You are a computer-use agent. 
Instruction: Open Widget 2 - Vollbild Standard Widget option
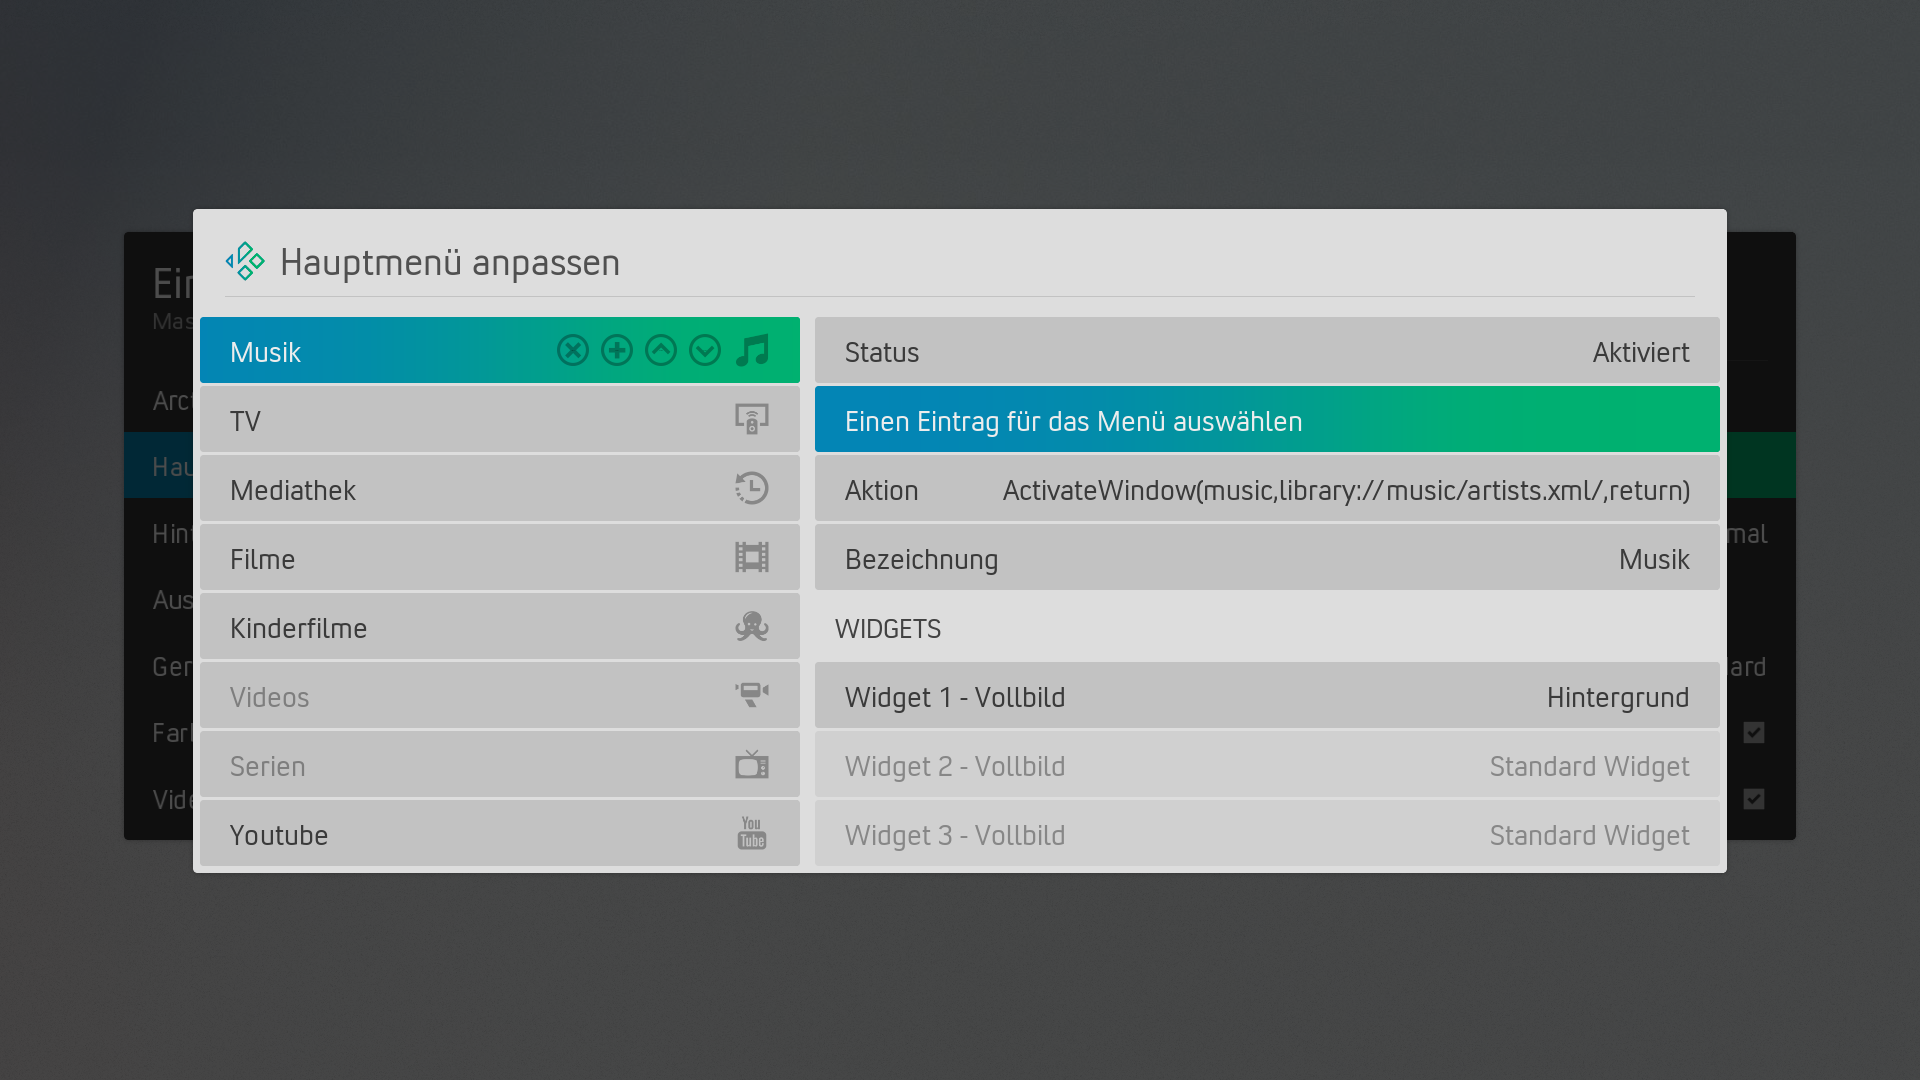point(1267,764)
